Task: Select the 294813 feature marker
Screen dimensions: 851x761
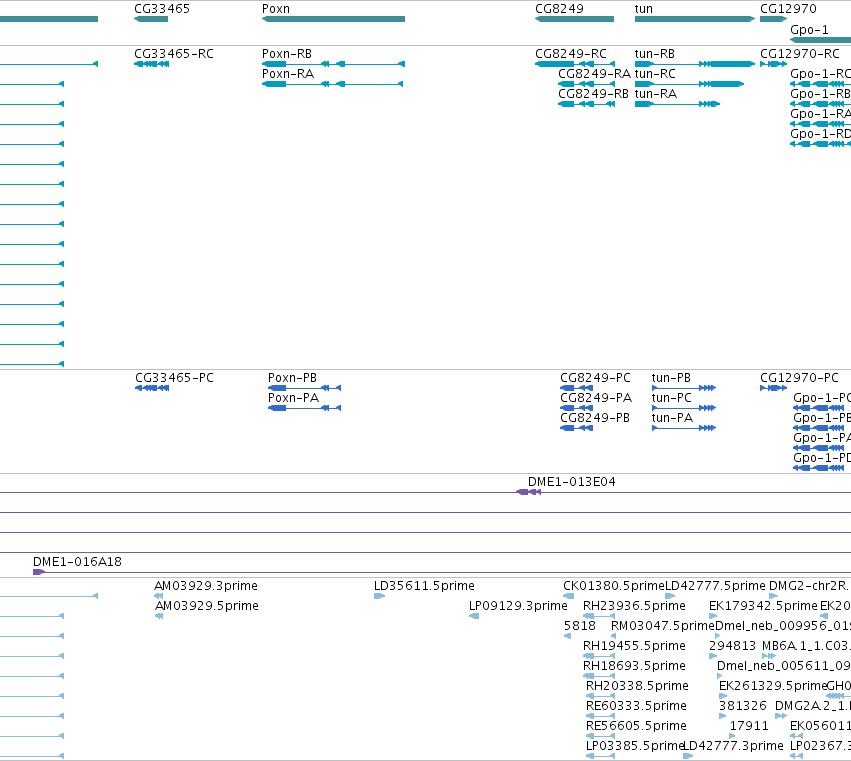Action: 713,656
